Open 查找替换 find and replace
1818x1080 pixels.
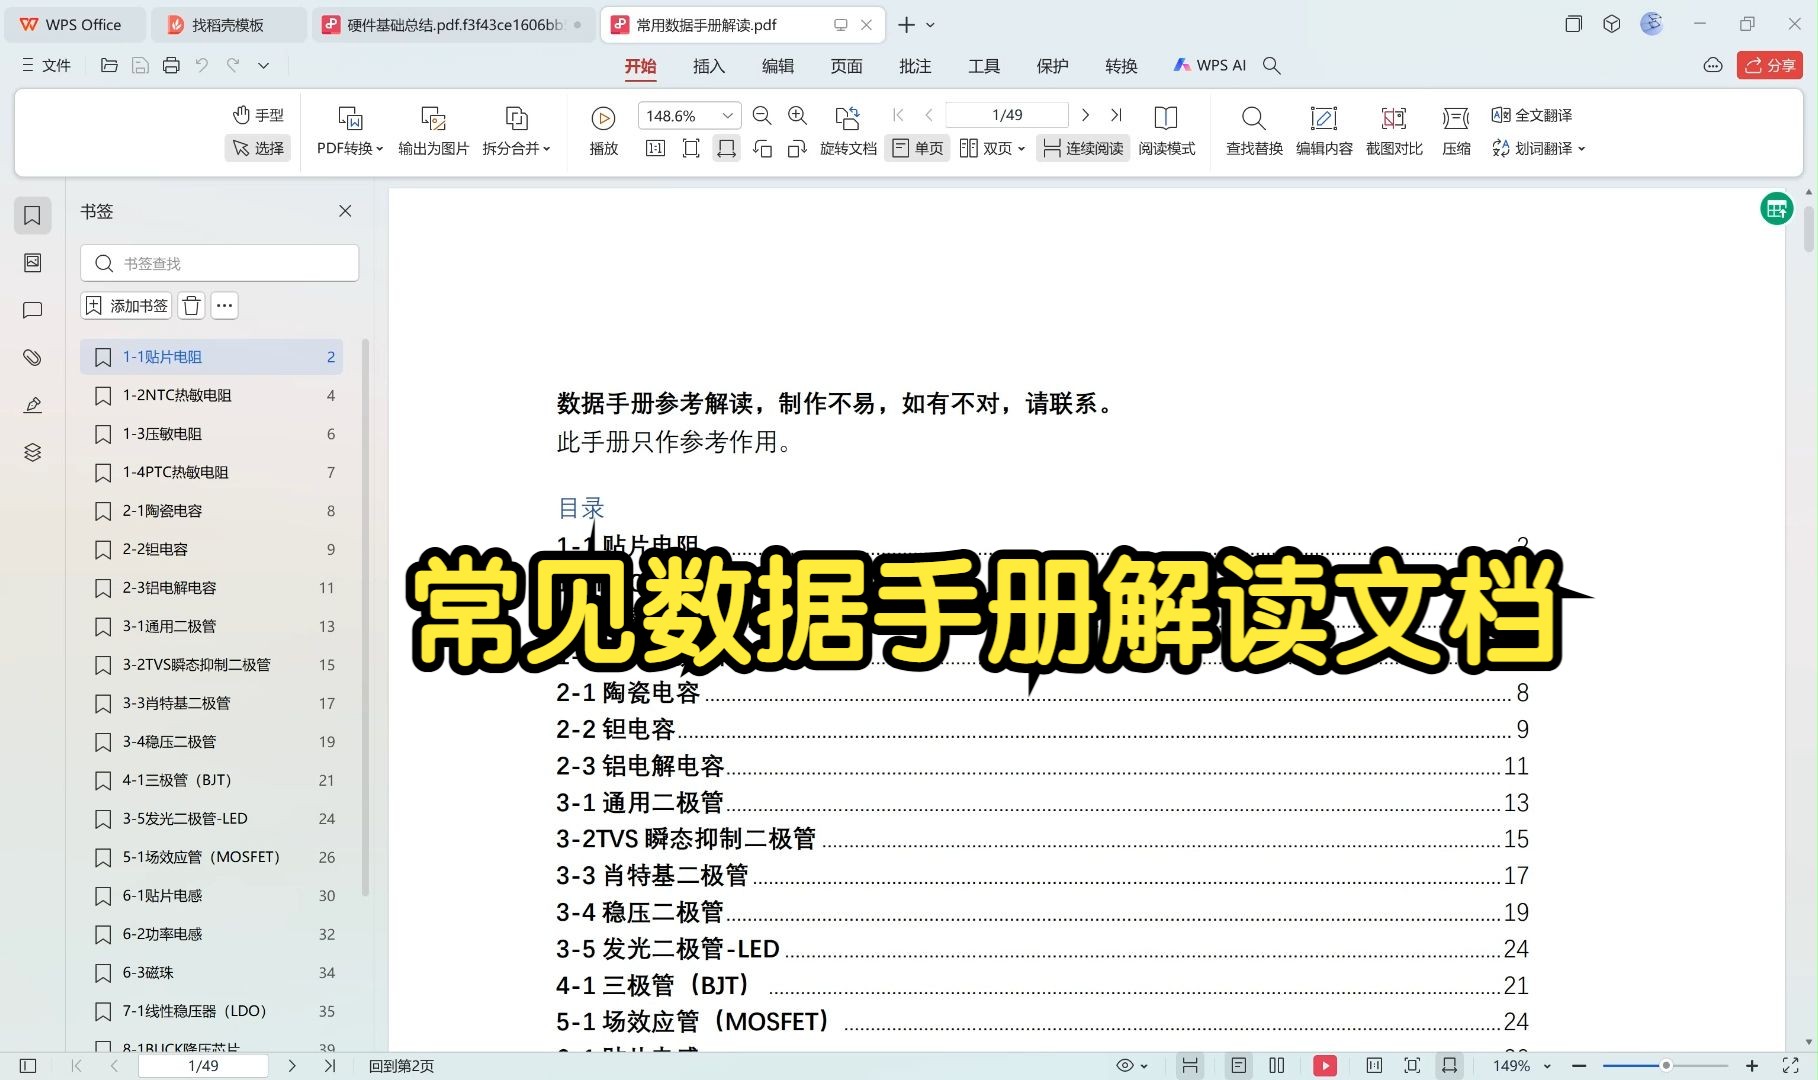(x=1254, y=131)
